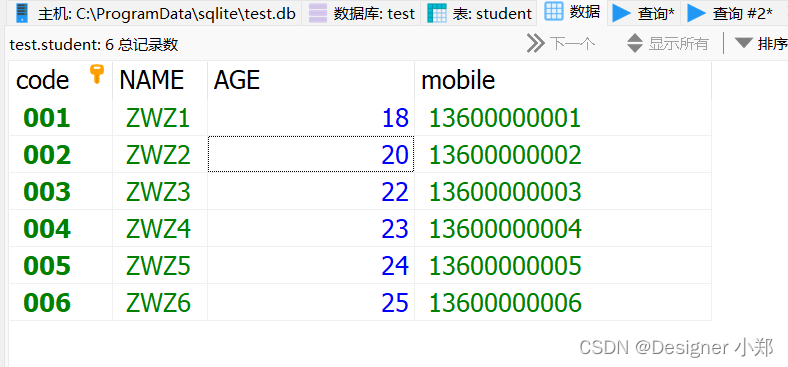Select code cell 003
The height and width of the screenshot is (367, 788).
(x=61, y=192)
